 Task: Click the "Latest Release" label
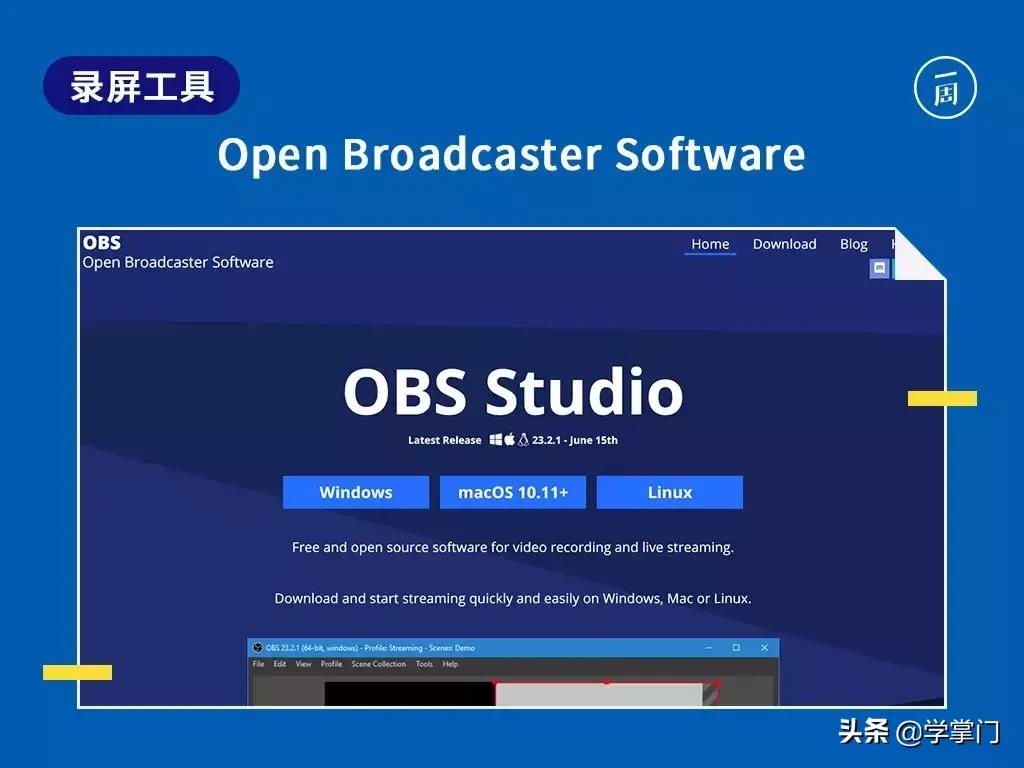pyautogui.click(x=445, y=440)
